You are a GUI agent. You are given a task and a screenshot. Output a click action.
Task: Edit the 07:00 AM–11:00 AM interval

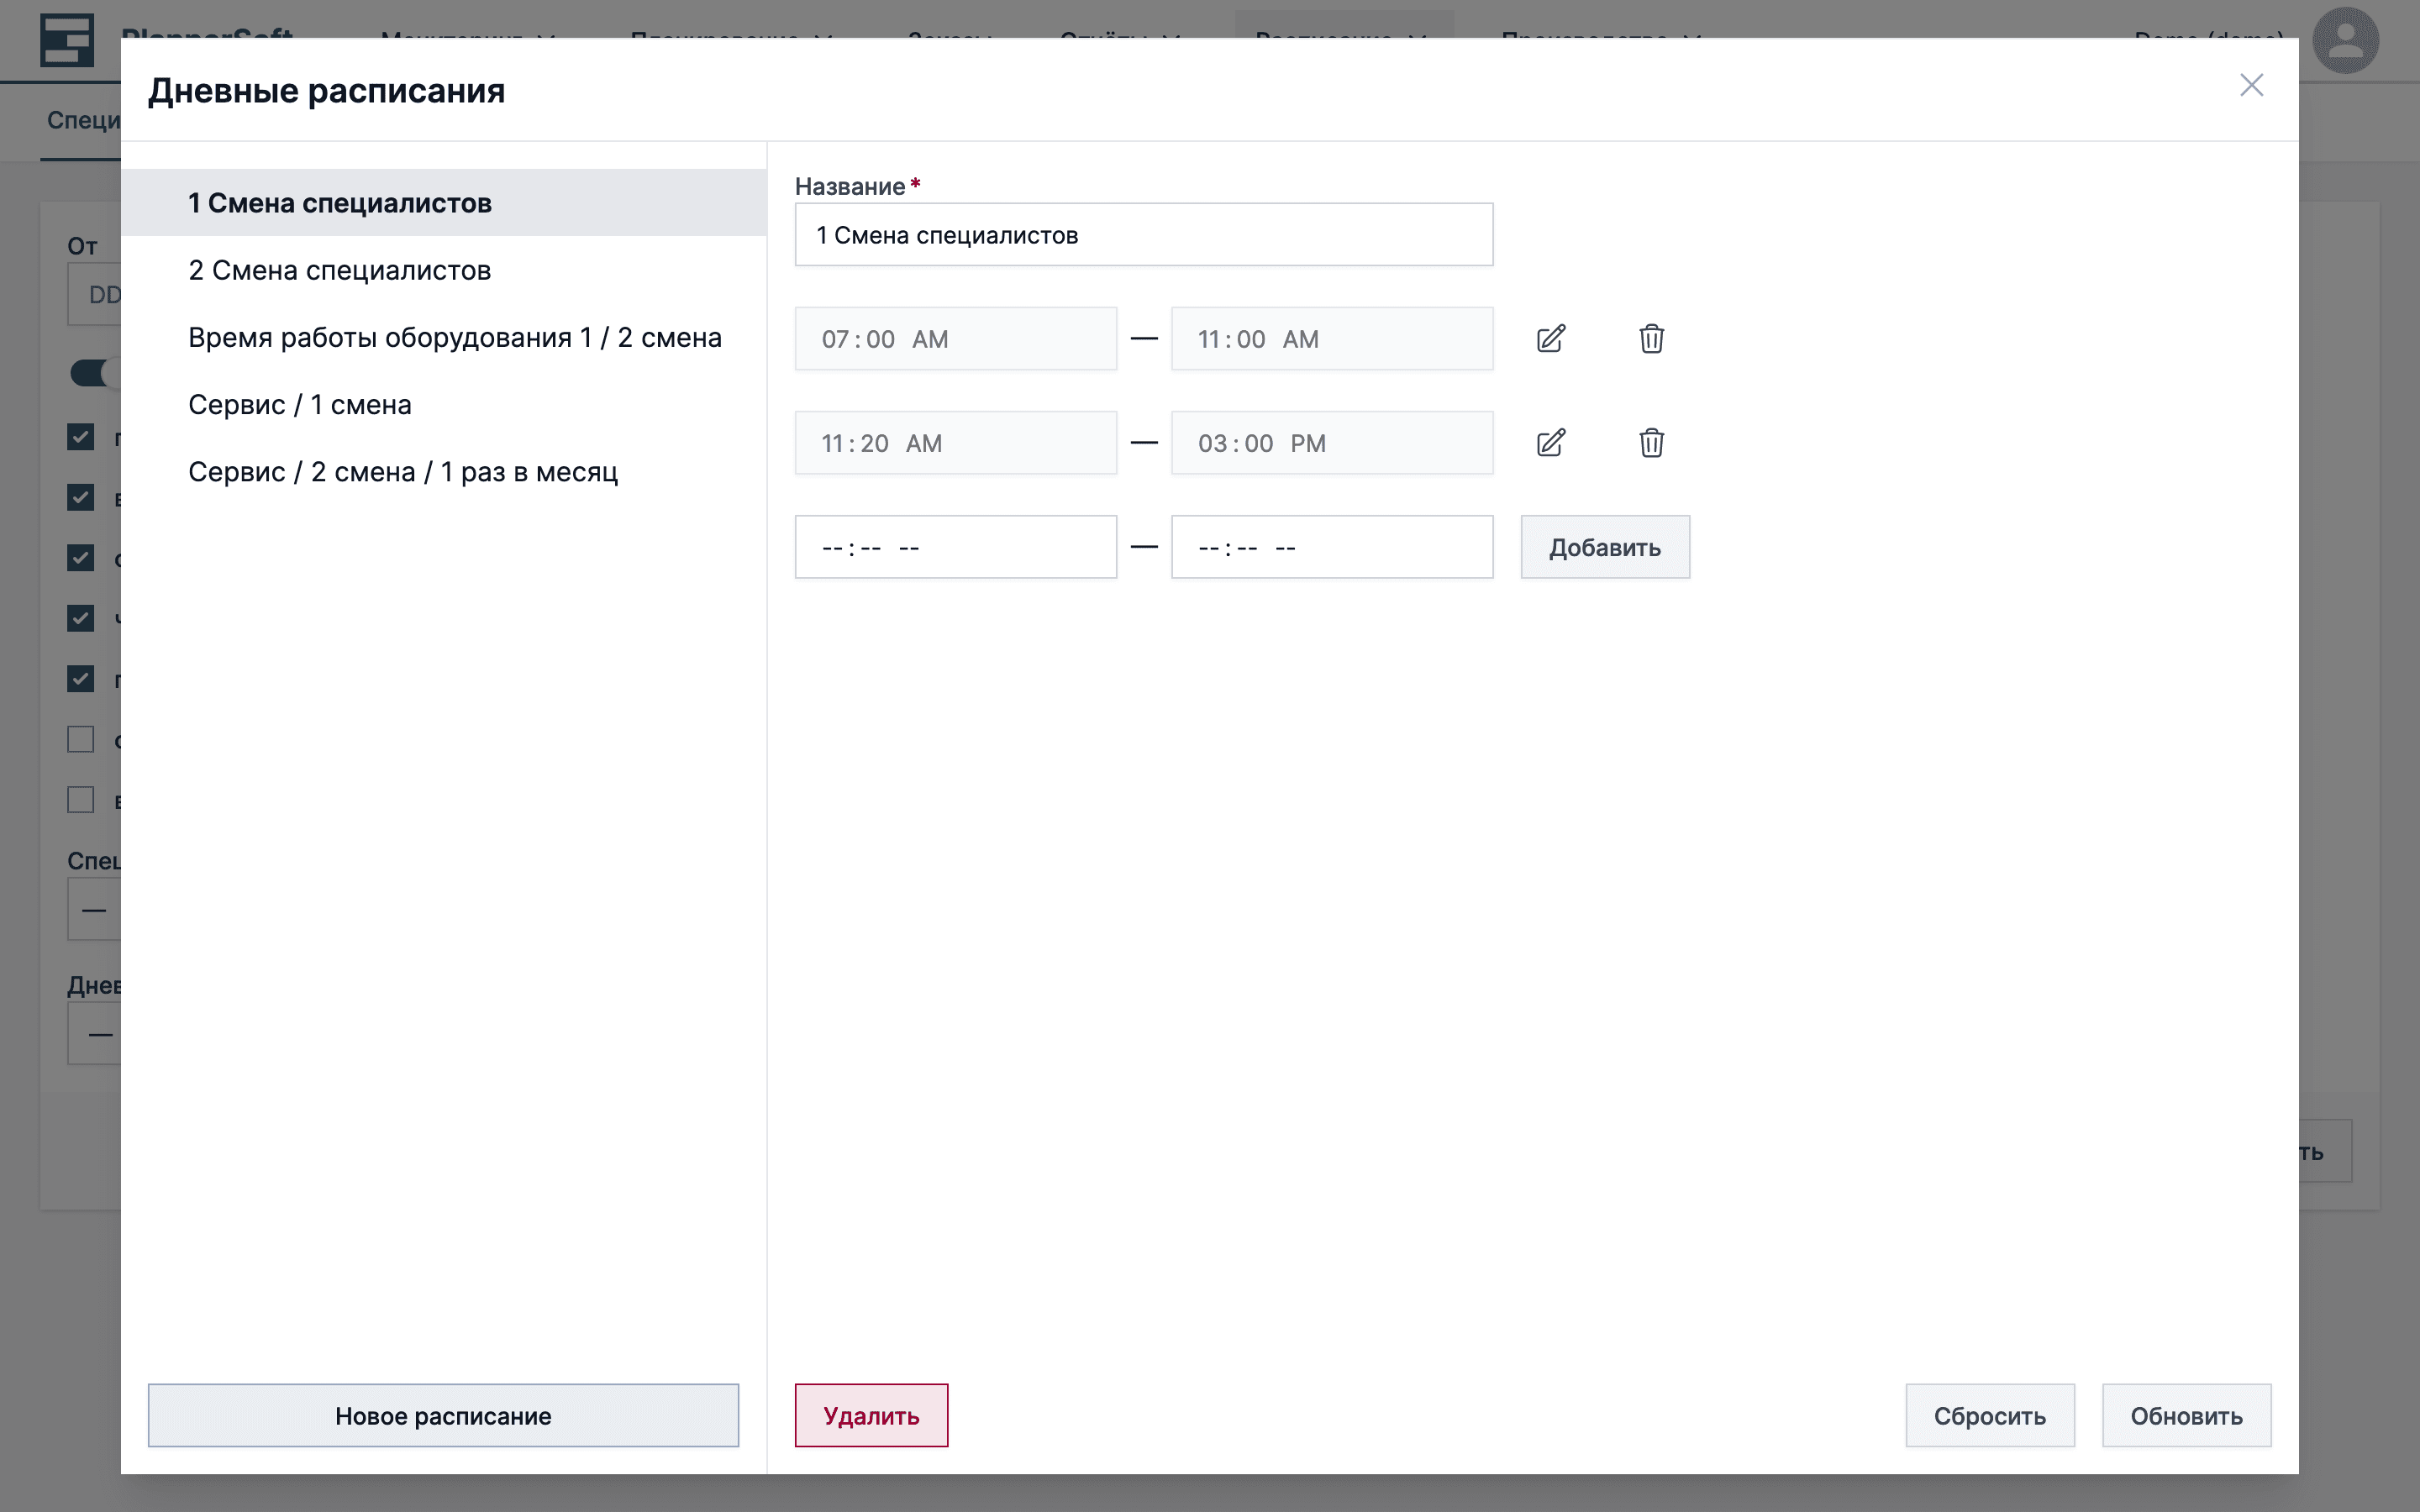click(x=1550, y=339)
